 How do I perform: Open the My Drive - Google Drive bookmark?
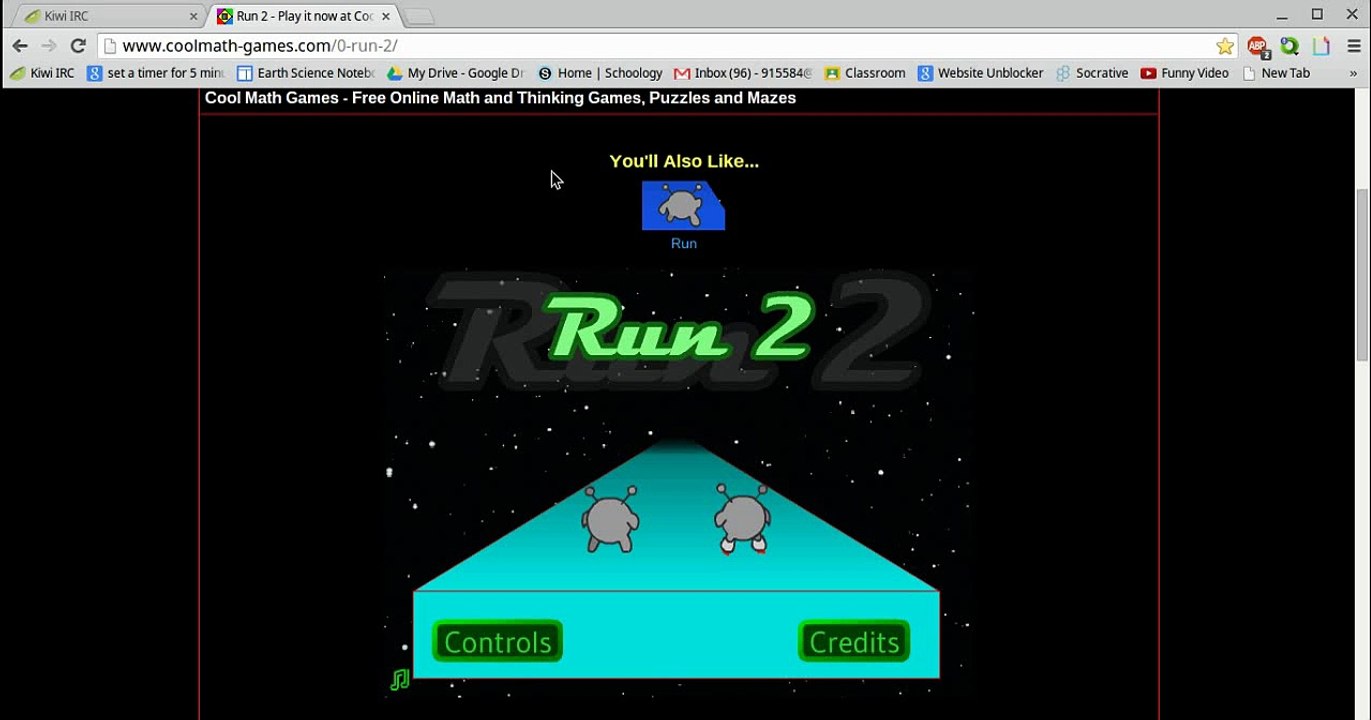click(x=456, y=73)
